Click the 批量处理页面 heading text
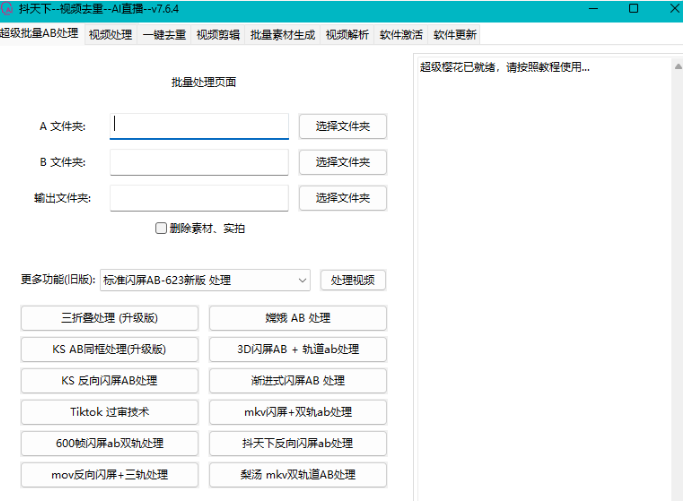Screen dimensions: 683x501 pos(204,82)
